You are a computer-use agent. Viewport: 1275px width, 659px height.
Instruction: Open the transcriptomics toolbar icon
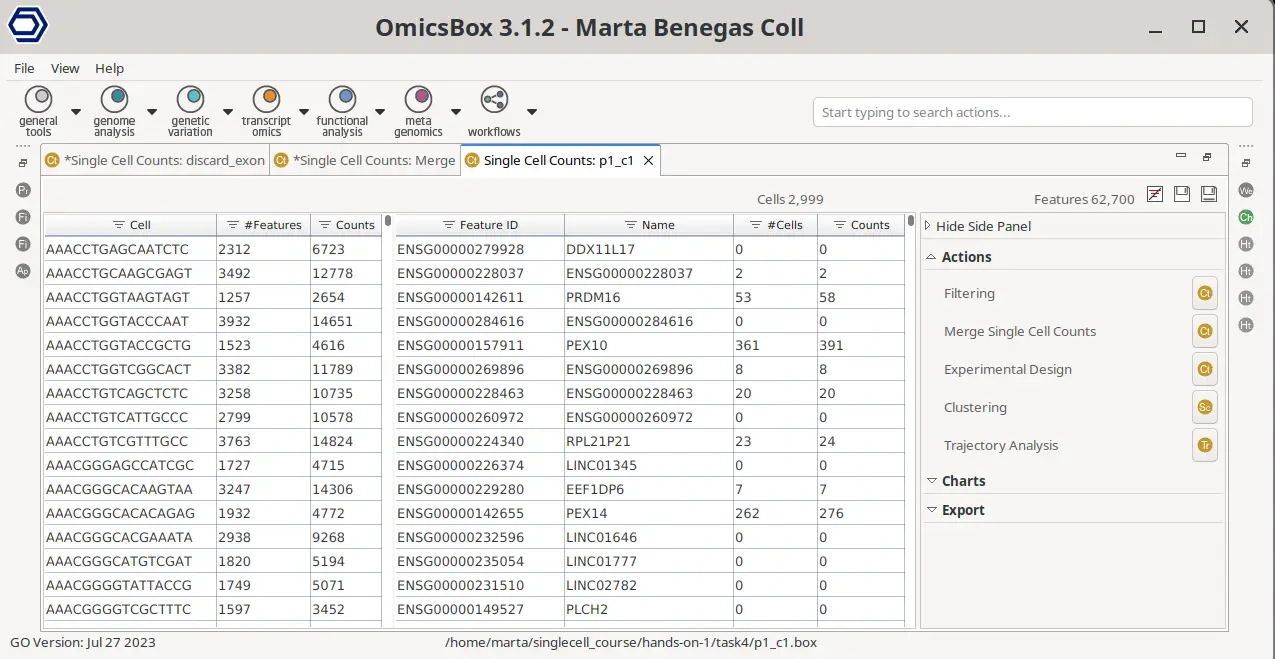tap(266, 99)
